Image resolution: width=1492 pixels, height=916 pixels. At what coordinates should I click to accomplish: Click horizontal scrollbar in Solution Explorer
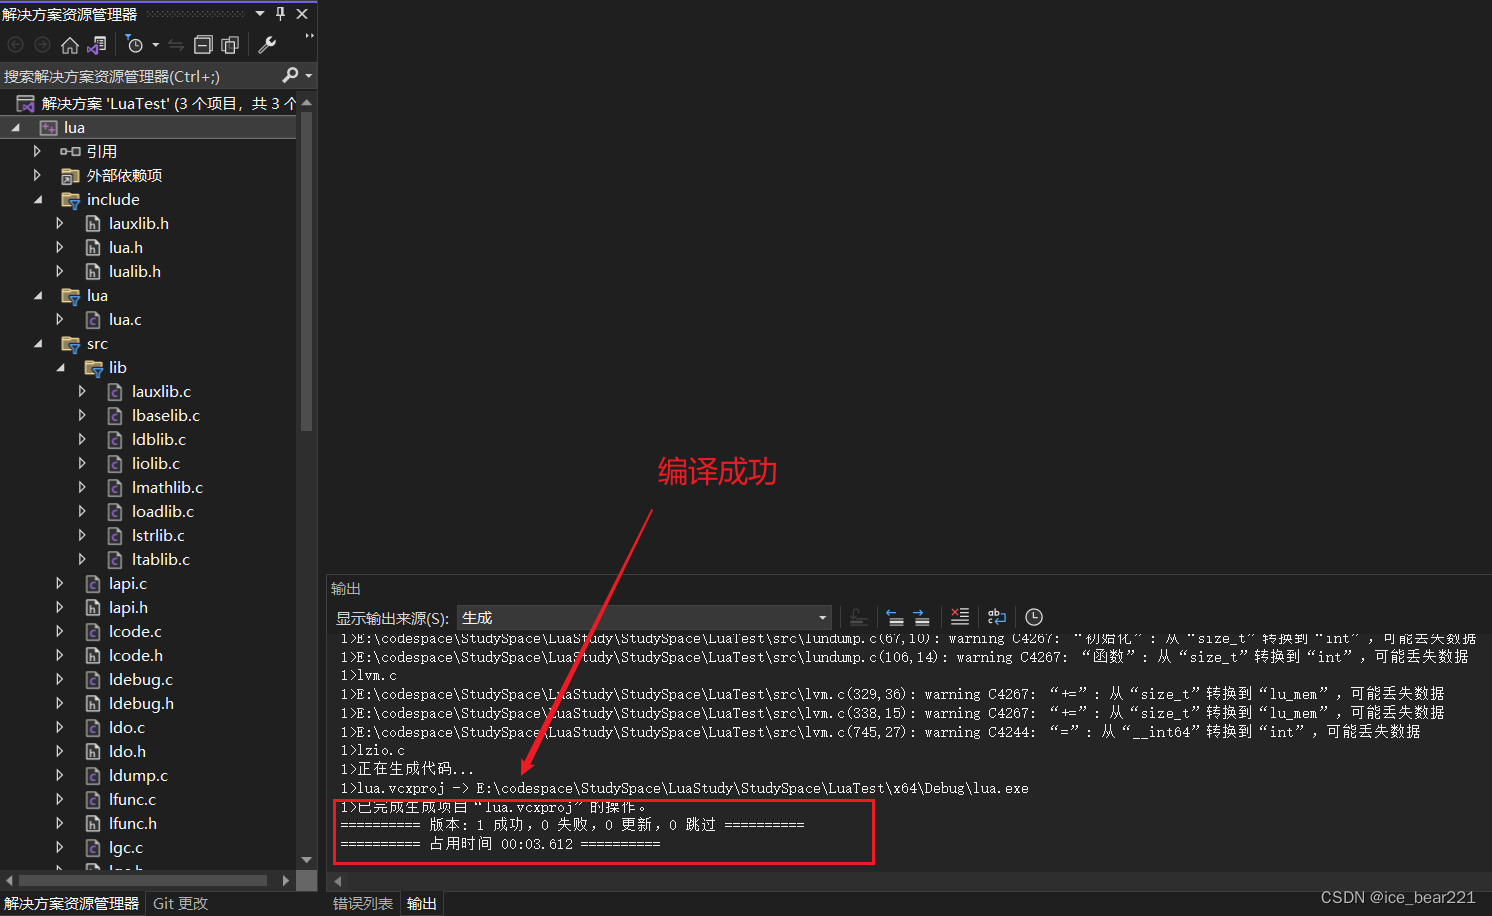[143, 881]
